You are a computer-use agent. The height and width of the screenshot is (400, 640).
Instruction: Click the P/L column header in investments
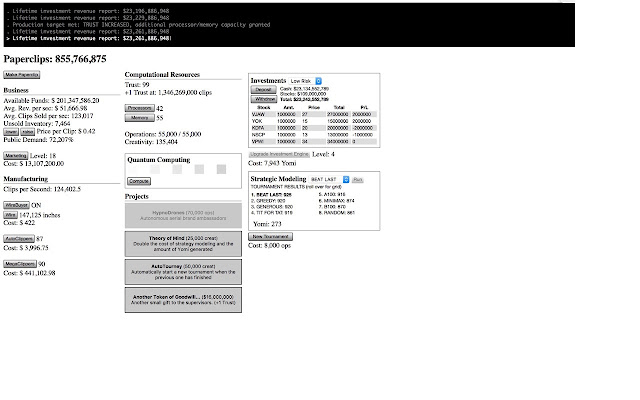(x=364, y=107)
